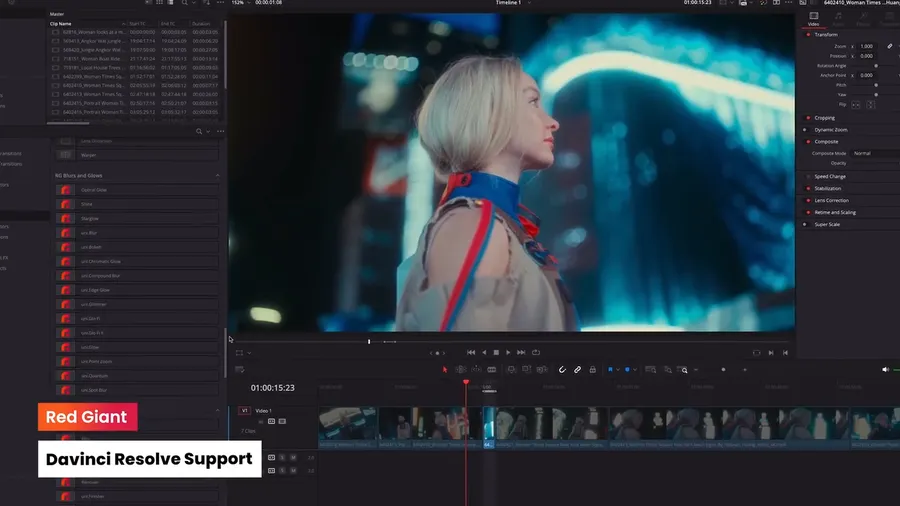Select the Optical Glow effect
The height and width of the screenshot is (506, 900).
click(137, 190)
